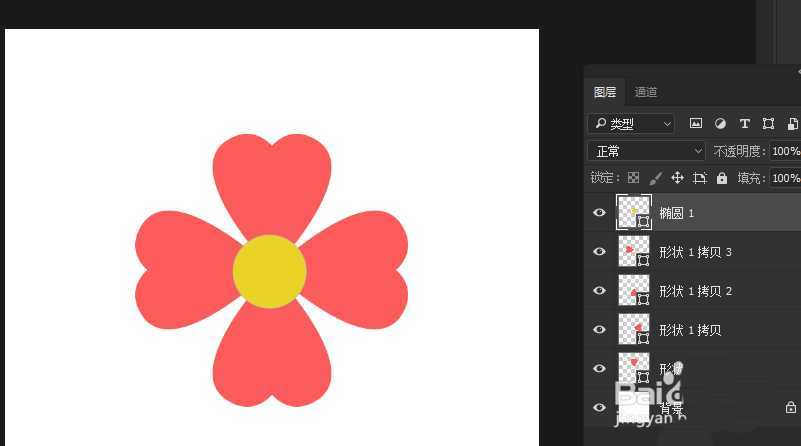Click the lock all padlock icon
Viewport: 801px width, 446px height.
(x=721, y=178)
